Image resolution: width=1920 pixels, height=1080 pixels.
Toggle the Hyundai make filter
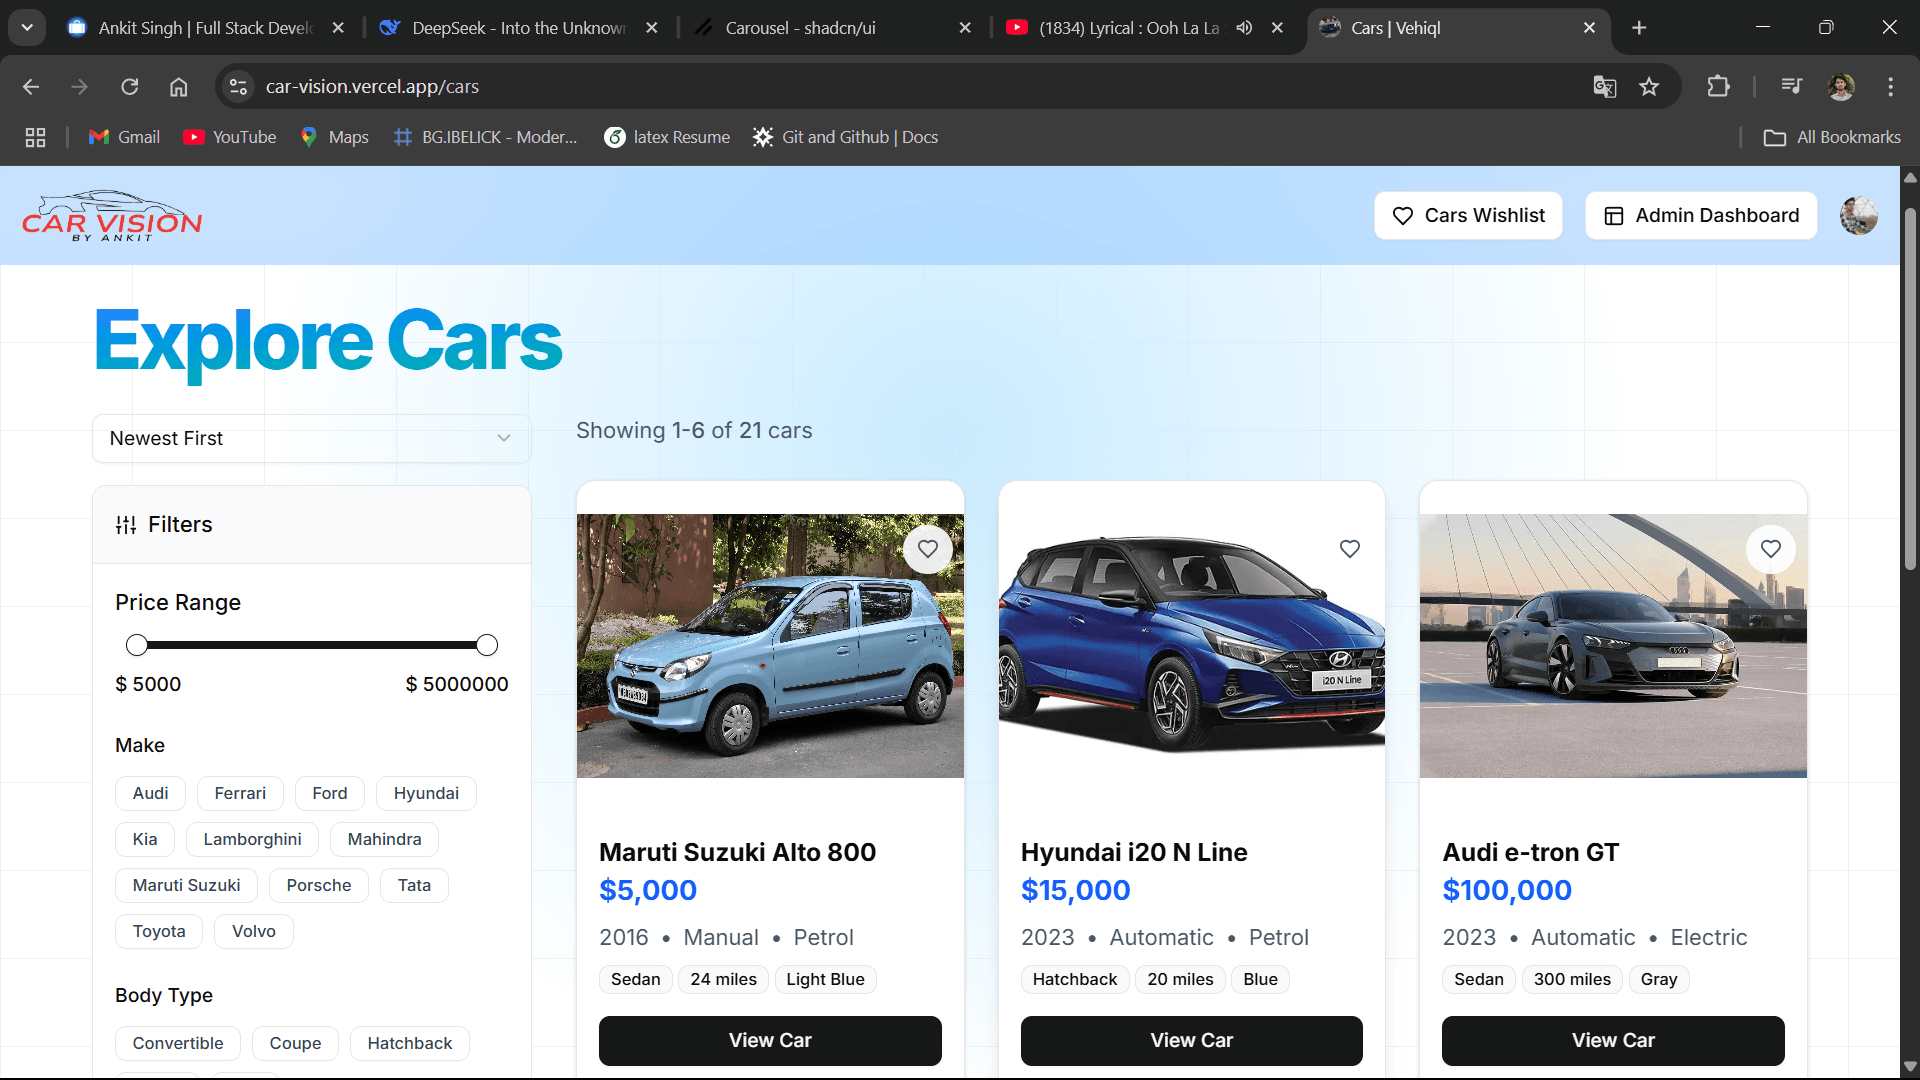coord(426,794)
